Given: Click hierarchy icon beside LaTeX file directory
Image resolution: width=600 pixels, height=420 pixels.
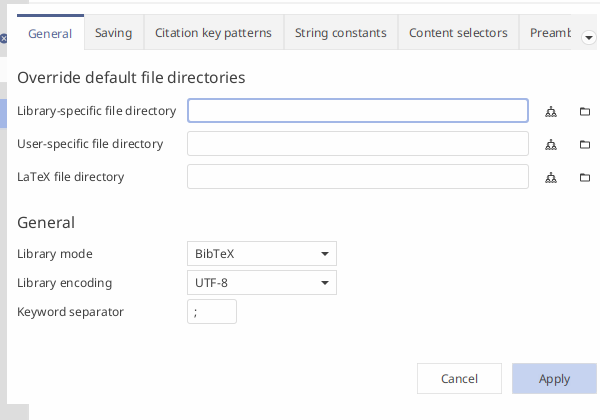Looking at the screenshot, I should [x=551, y=177].
